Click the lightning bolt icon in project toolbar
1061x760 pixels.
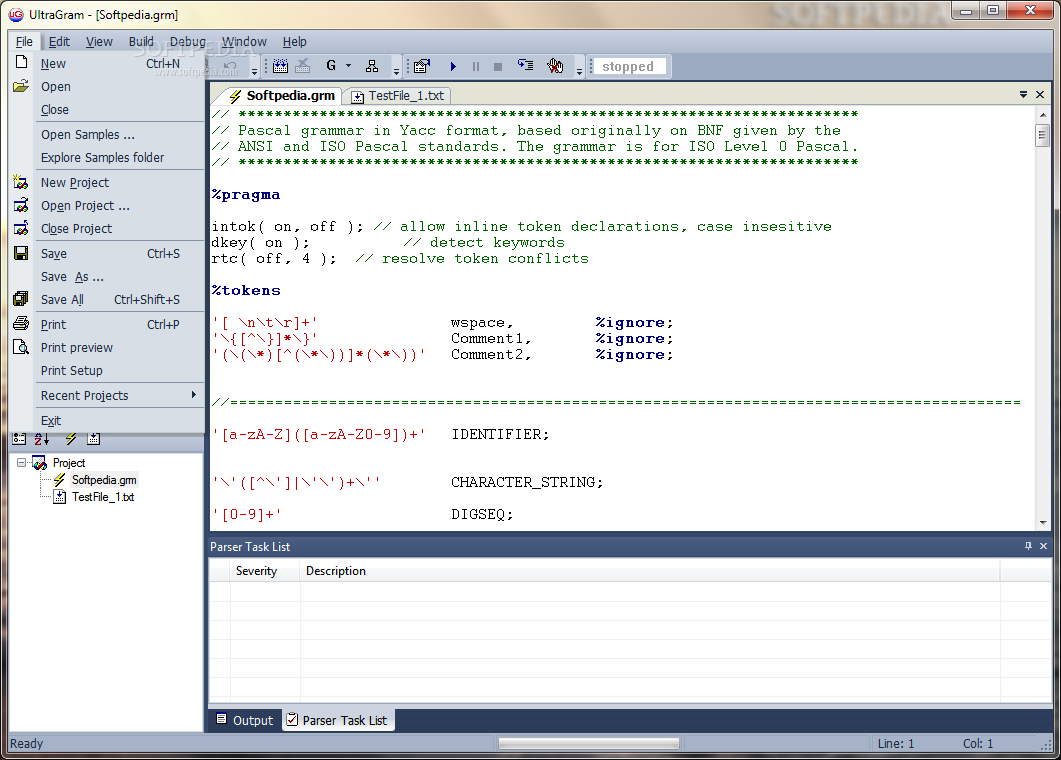click(70, 439)
